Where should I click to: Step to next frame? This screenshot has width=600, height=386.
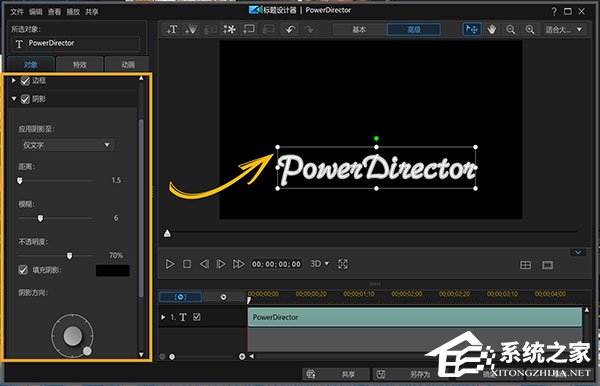(221, 264)
